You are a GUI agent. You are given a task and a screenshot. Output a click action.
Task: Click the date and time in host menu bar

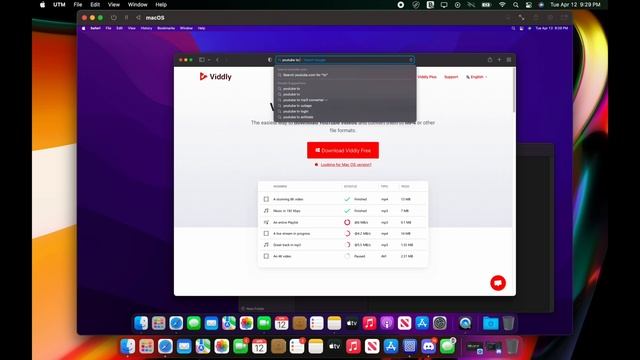tap(576, 4)
